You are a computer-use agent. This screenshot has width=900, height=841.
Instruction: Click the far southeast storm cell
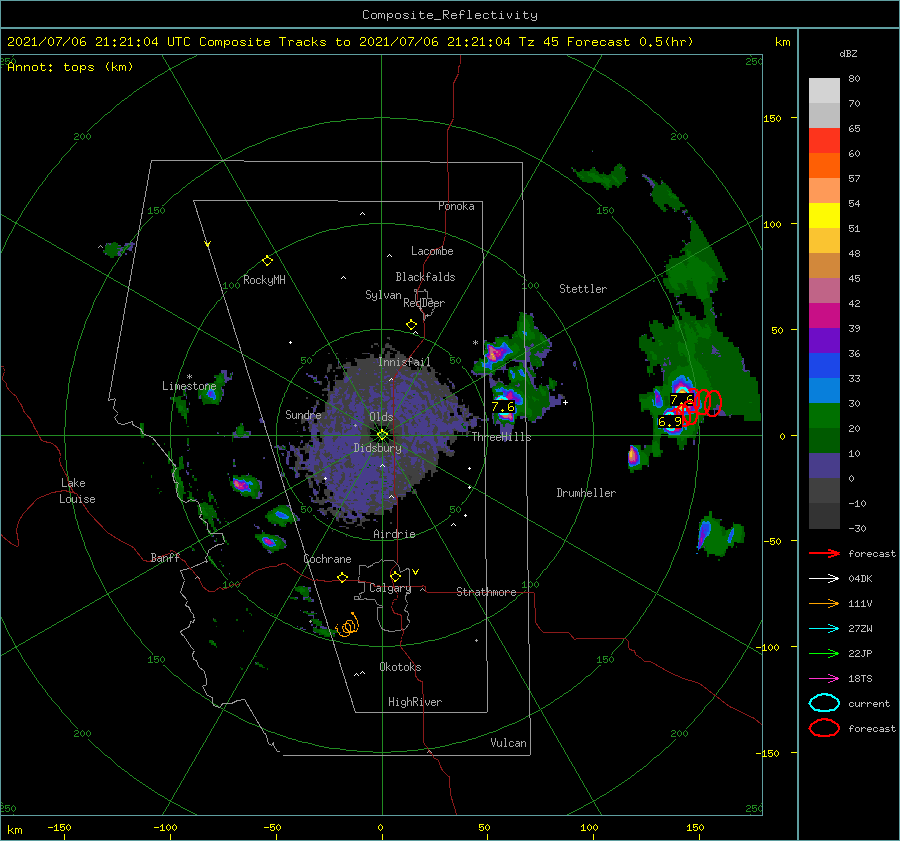719,536
